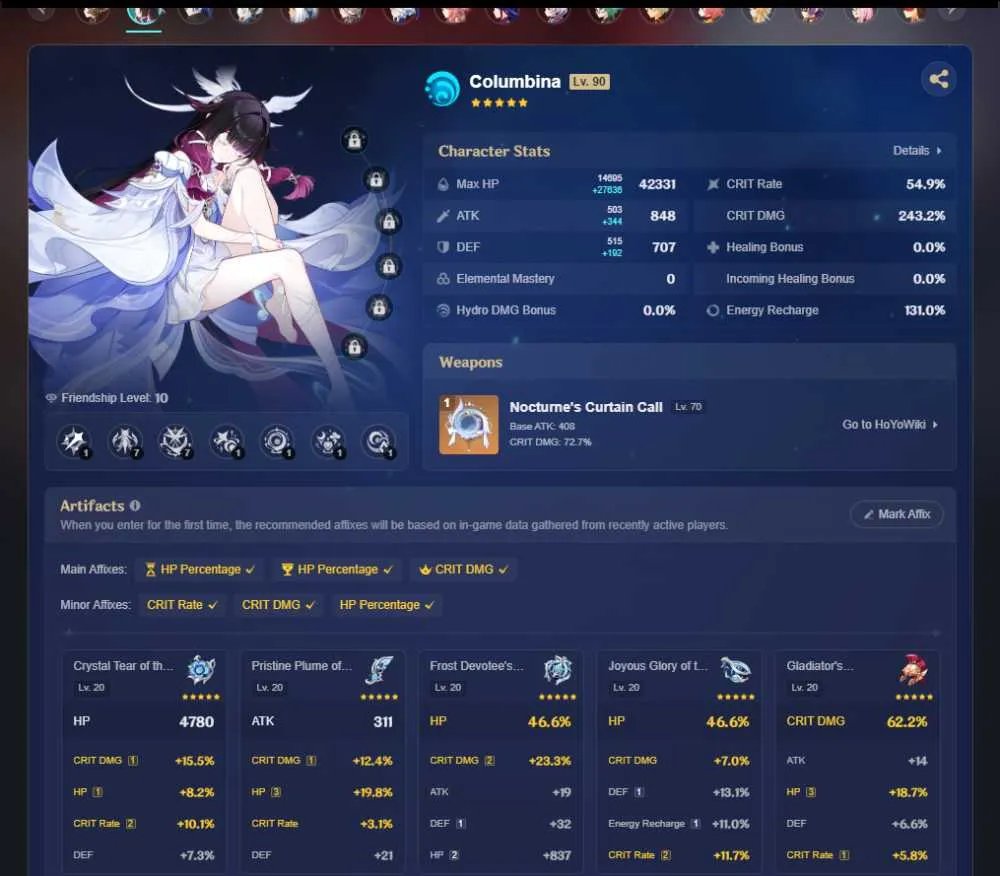Toggle the CRIT DMG main affix chip
Screen dimensions: 1000x876
(x=463, y=569)
